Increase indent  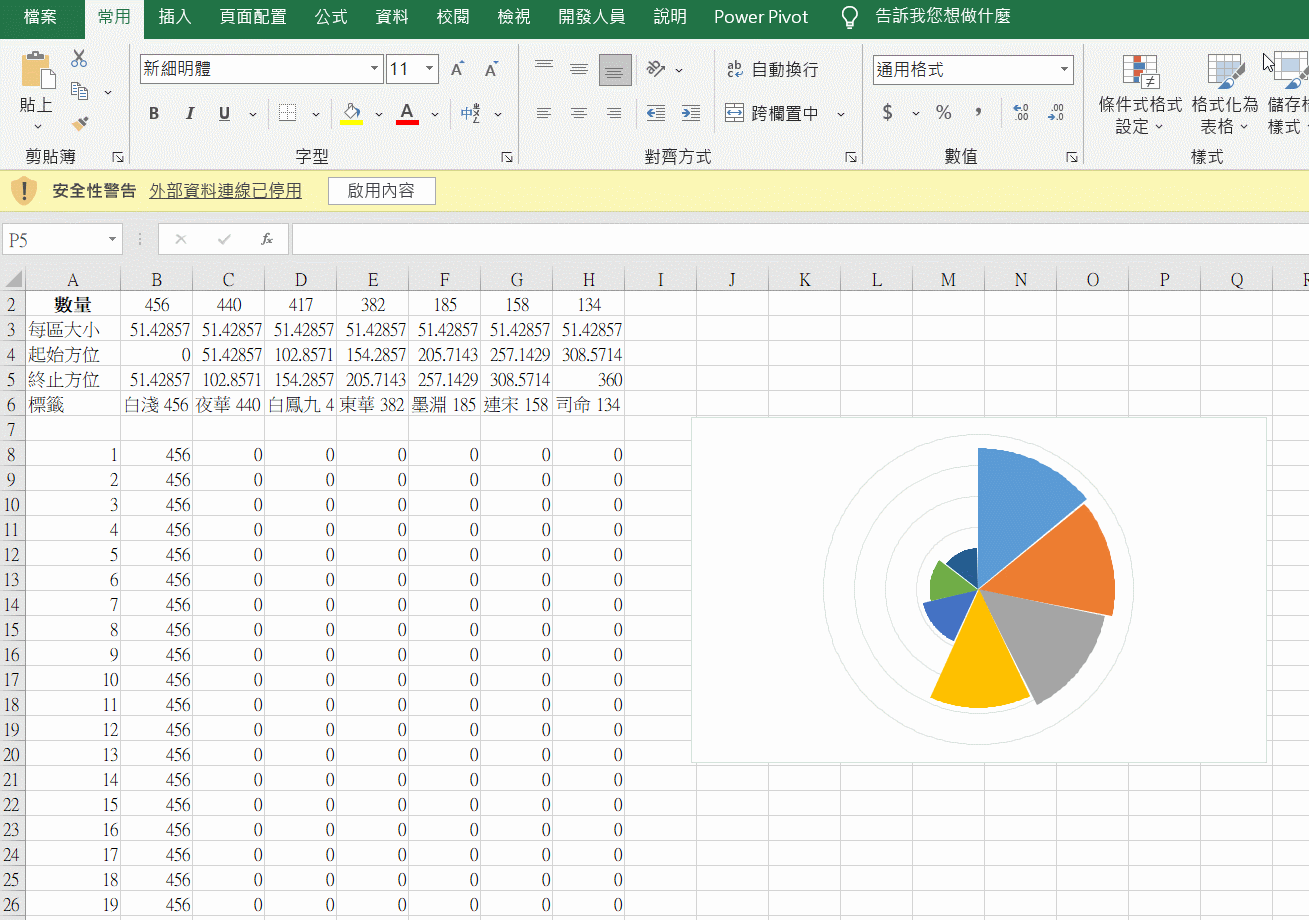(x=691, y=114)
